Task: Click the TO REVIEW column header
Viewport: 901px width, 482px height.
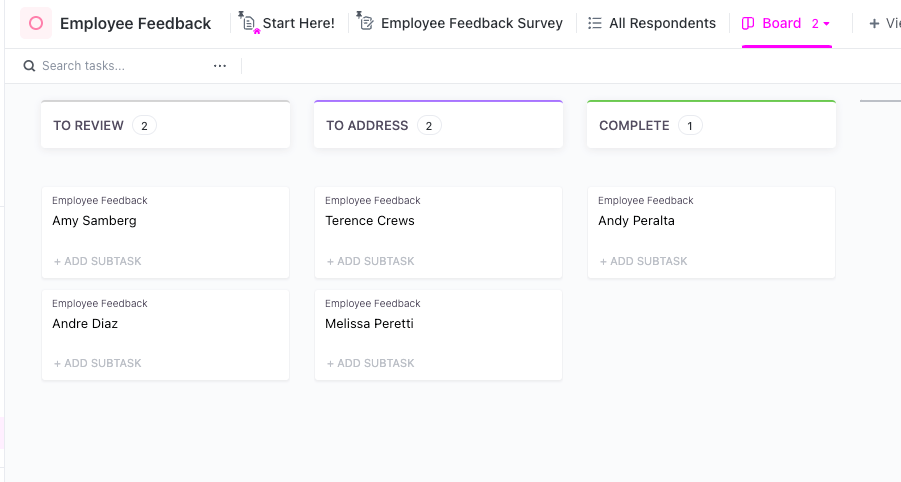Action: (x=88, y=126)
